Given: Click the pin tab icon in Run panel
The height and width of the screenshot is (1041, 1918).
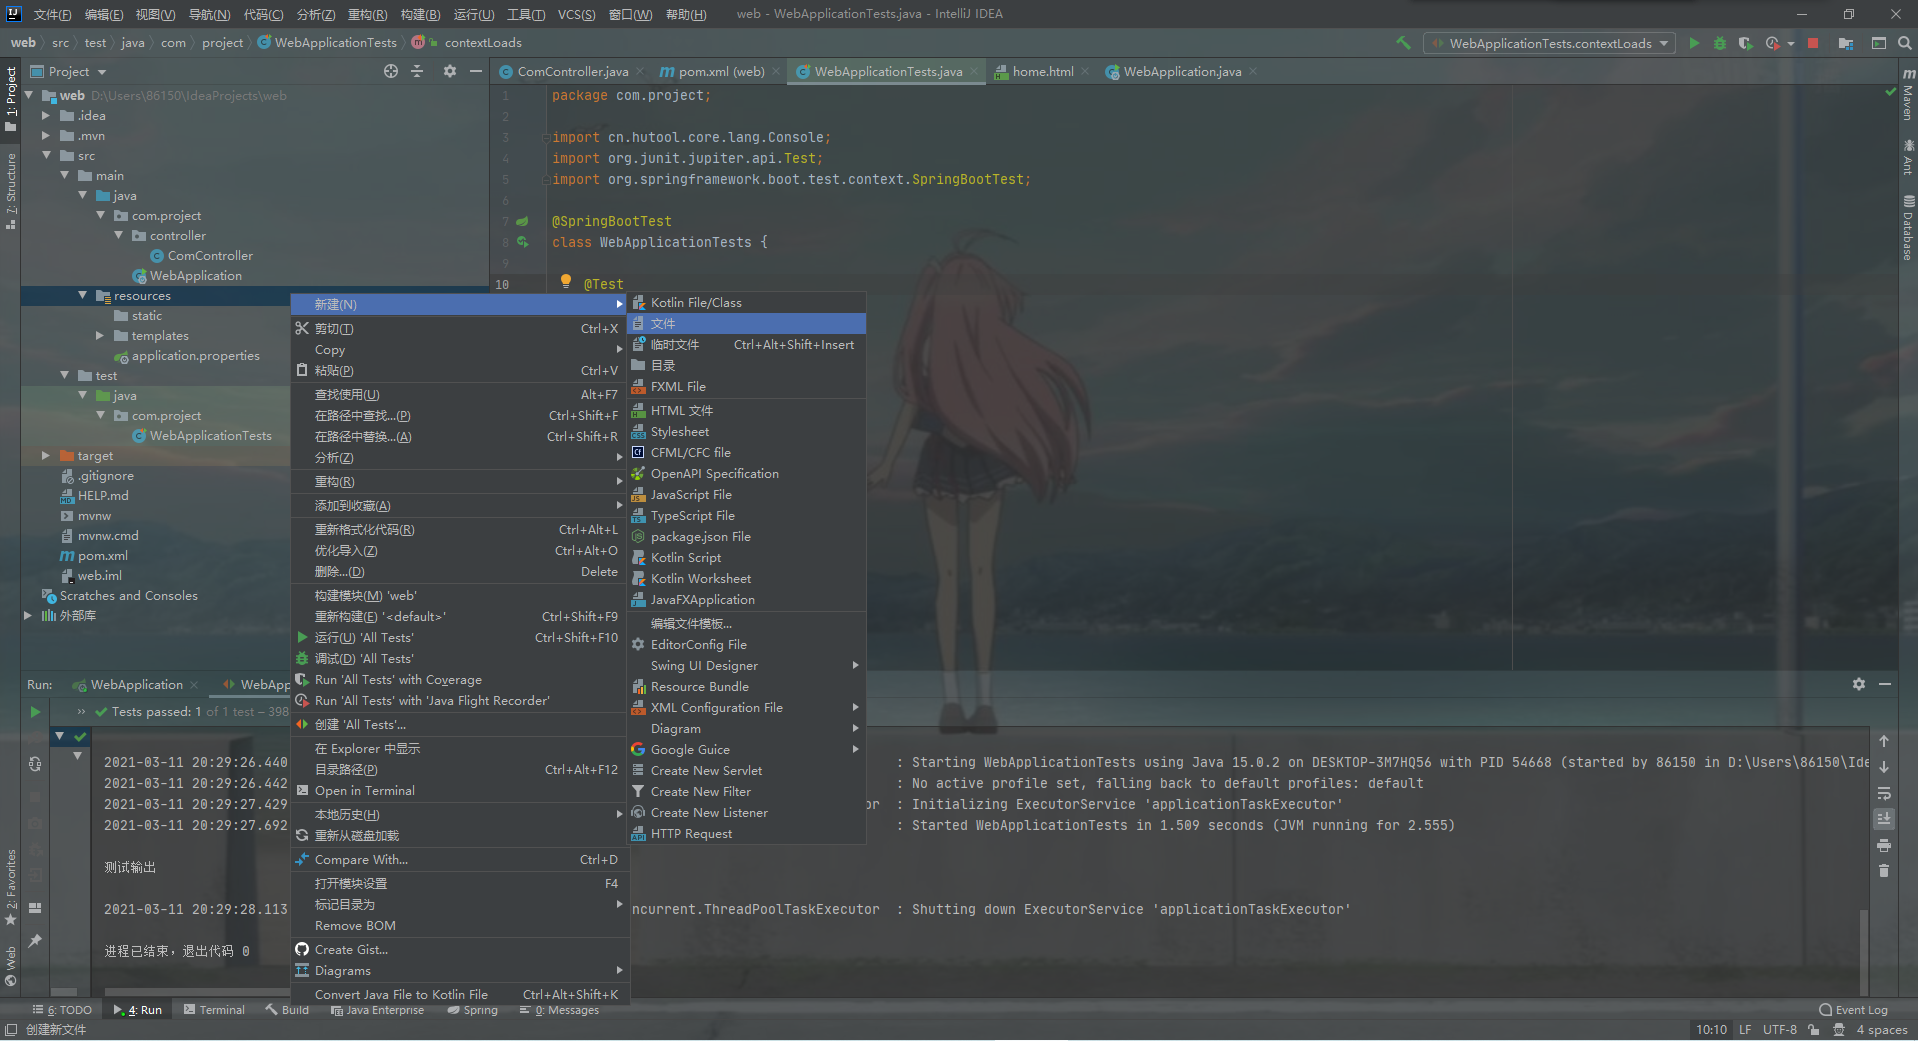Looking at the screenshot, I should point(35,941).
